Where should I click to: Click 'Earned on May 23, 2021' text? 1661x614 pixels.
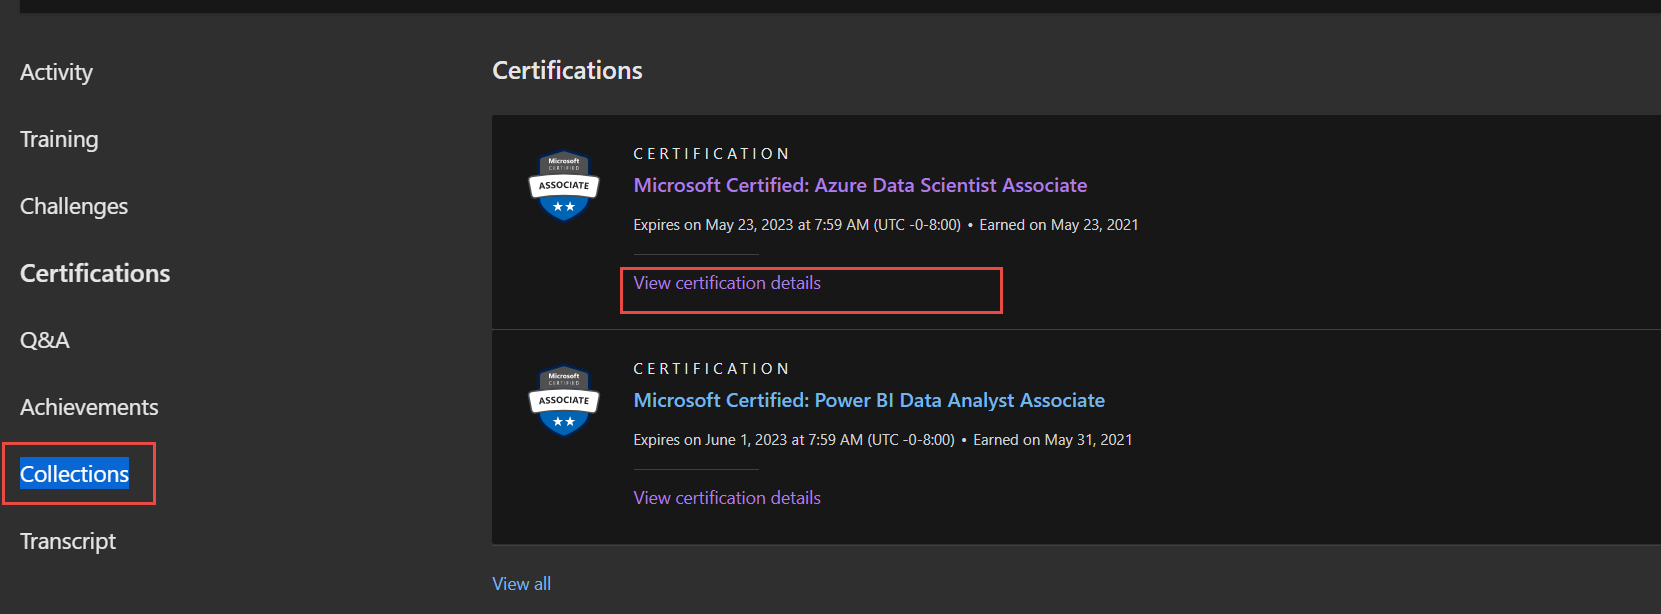coord(1059,225)
